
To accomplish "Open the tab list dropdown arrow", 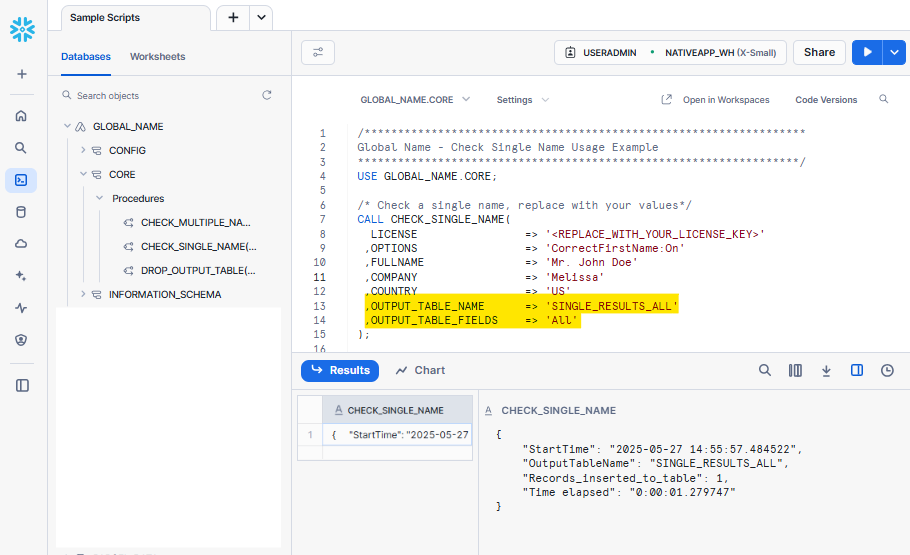I will pos(261,17).
